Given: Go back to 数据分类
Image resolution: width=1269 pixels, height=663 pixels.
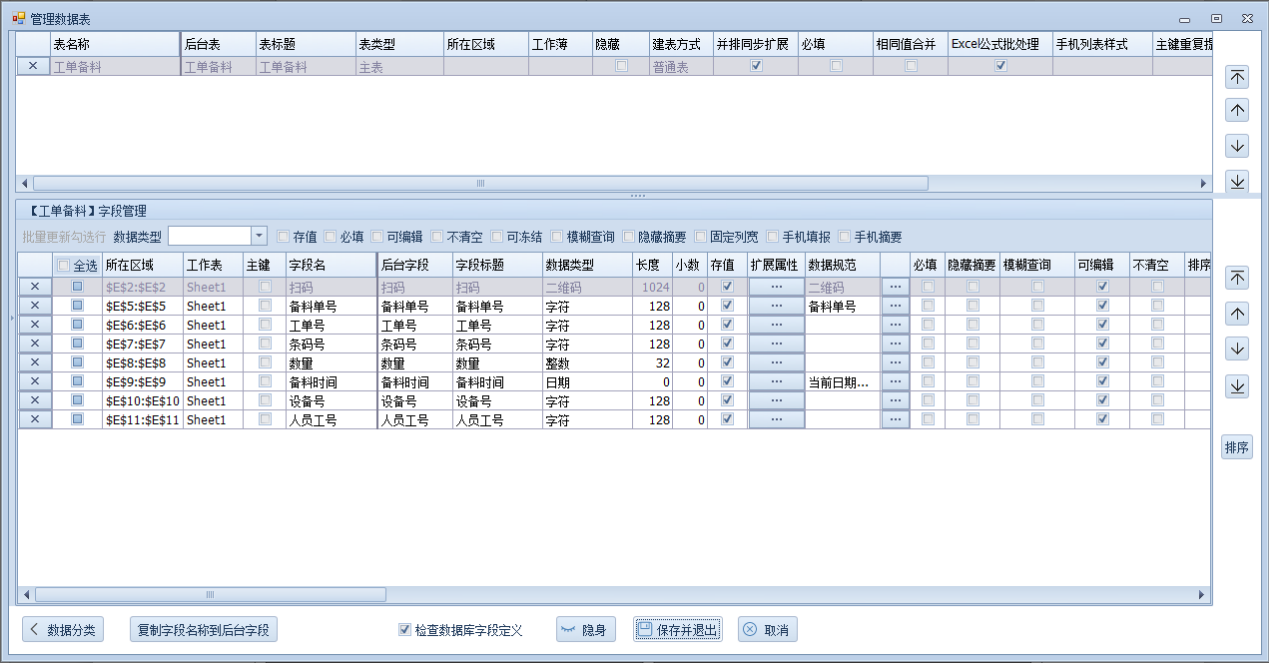Looking at the screenshot, I should [x=62, y=630].
